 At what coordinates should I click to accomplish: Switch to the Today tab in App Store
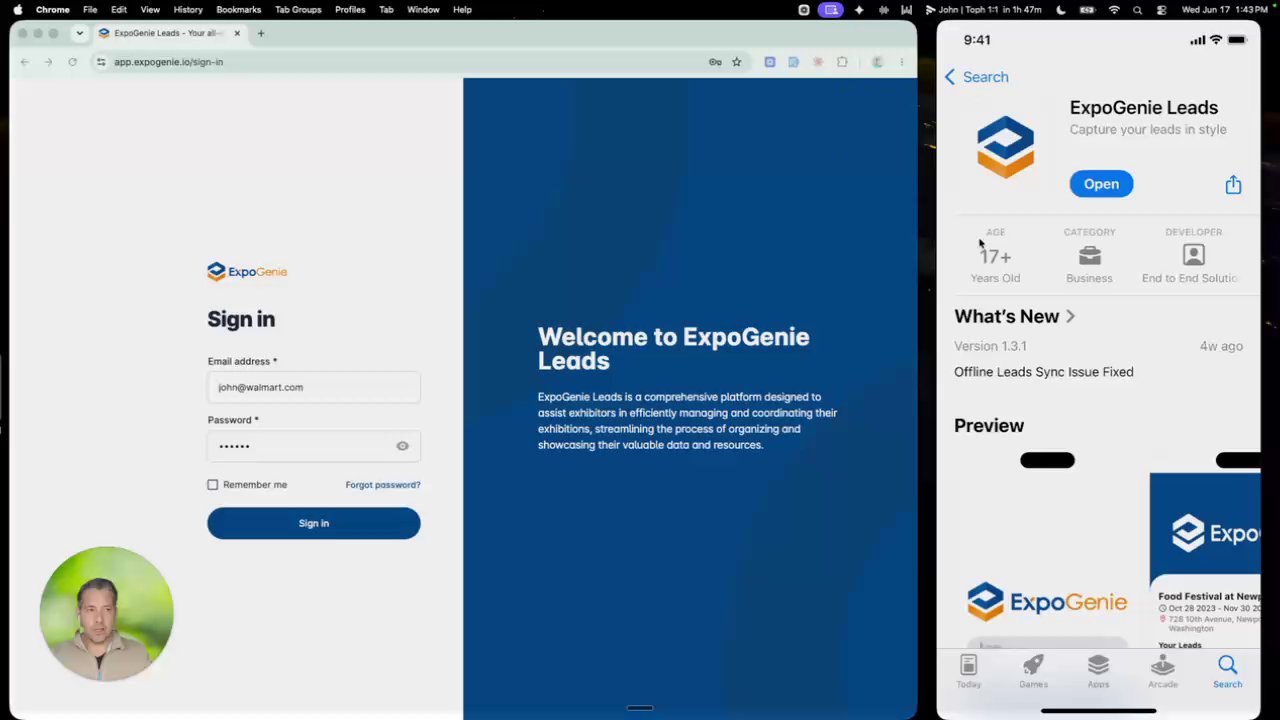coord(968,671)
